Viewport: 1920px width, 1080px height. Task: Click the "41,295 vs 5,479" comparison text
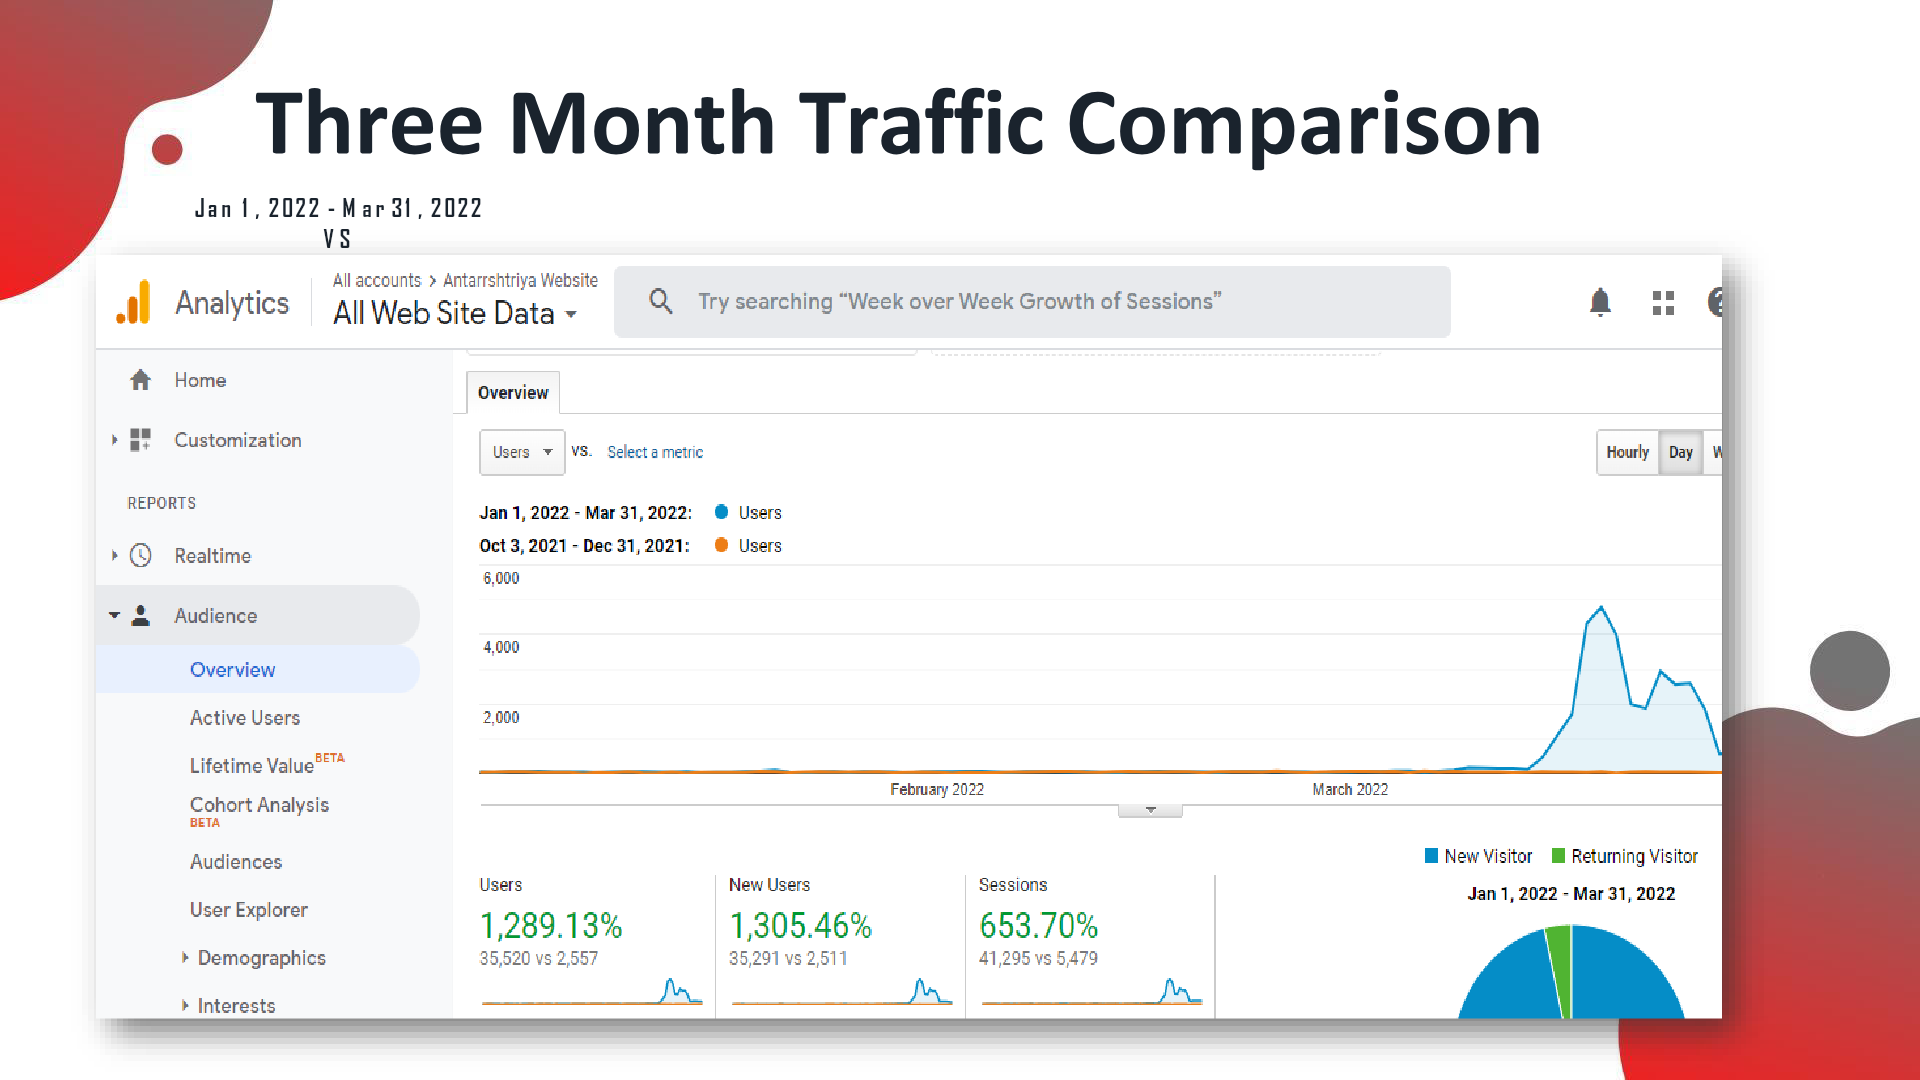pyautogui.click(x=1038, y=958)
